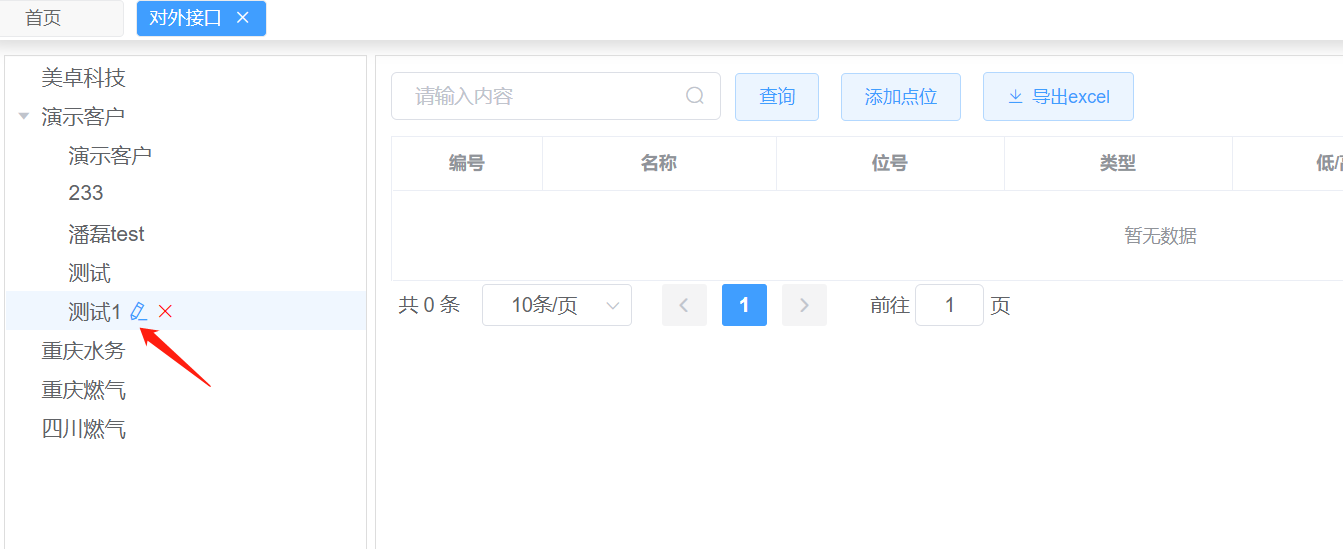Click the edit pencil icon beside 测试1
1343x549 pixels.
(x=138, y=312)
